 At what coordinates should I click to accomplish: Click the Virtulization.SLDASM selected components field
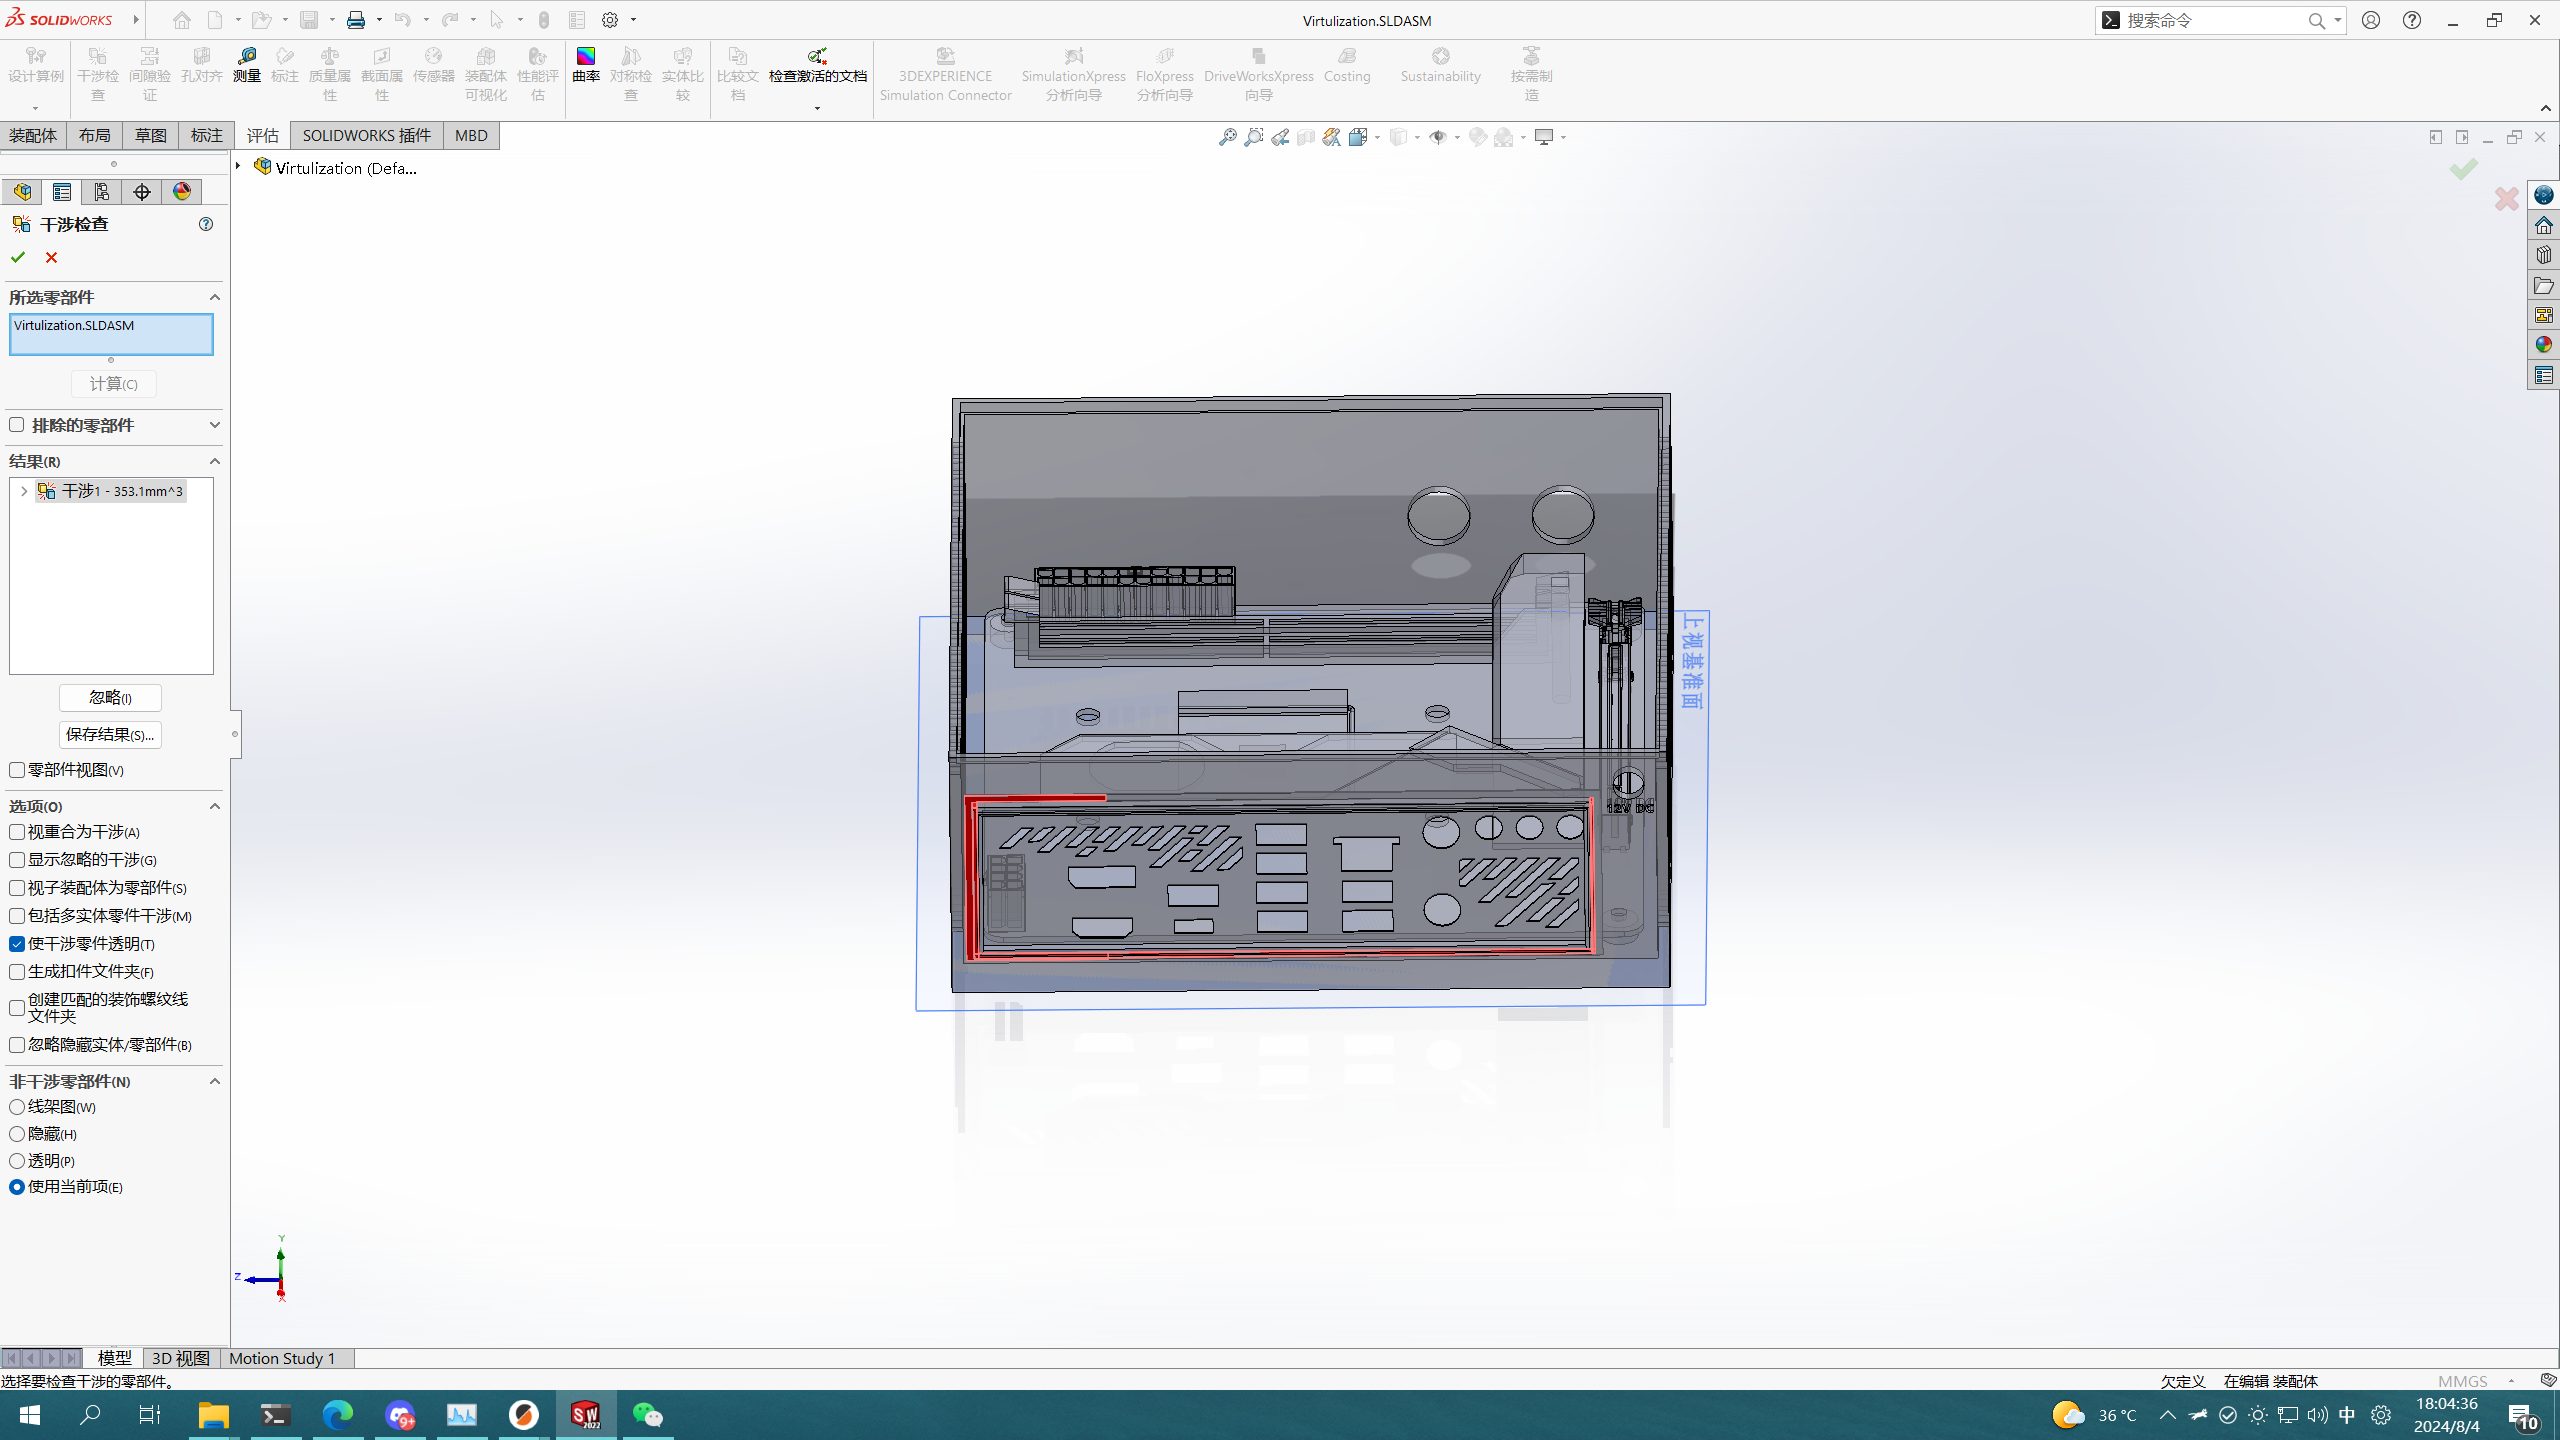coord(111,334)
